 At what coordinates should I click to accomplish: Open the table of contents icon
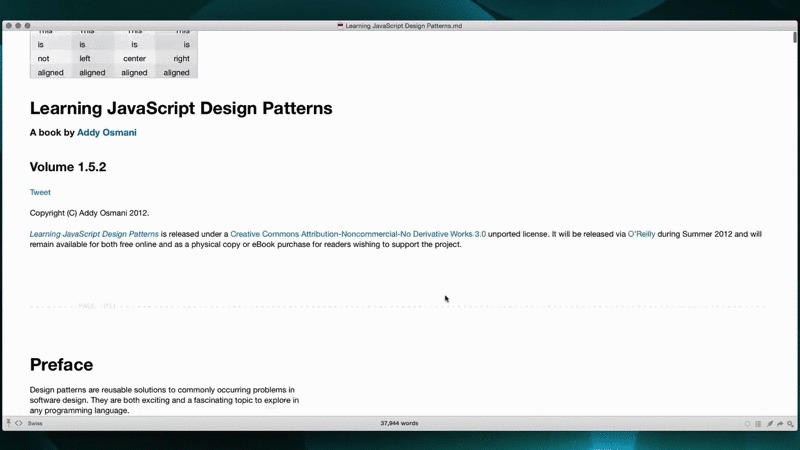758,424
